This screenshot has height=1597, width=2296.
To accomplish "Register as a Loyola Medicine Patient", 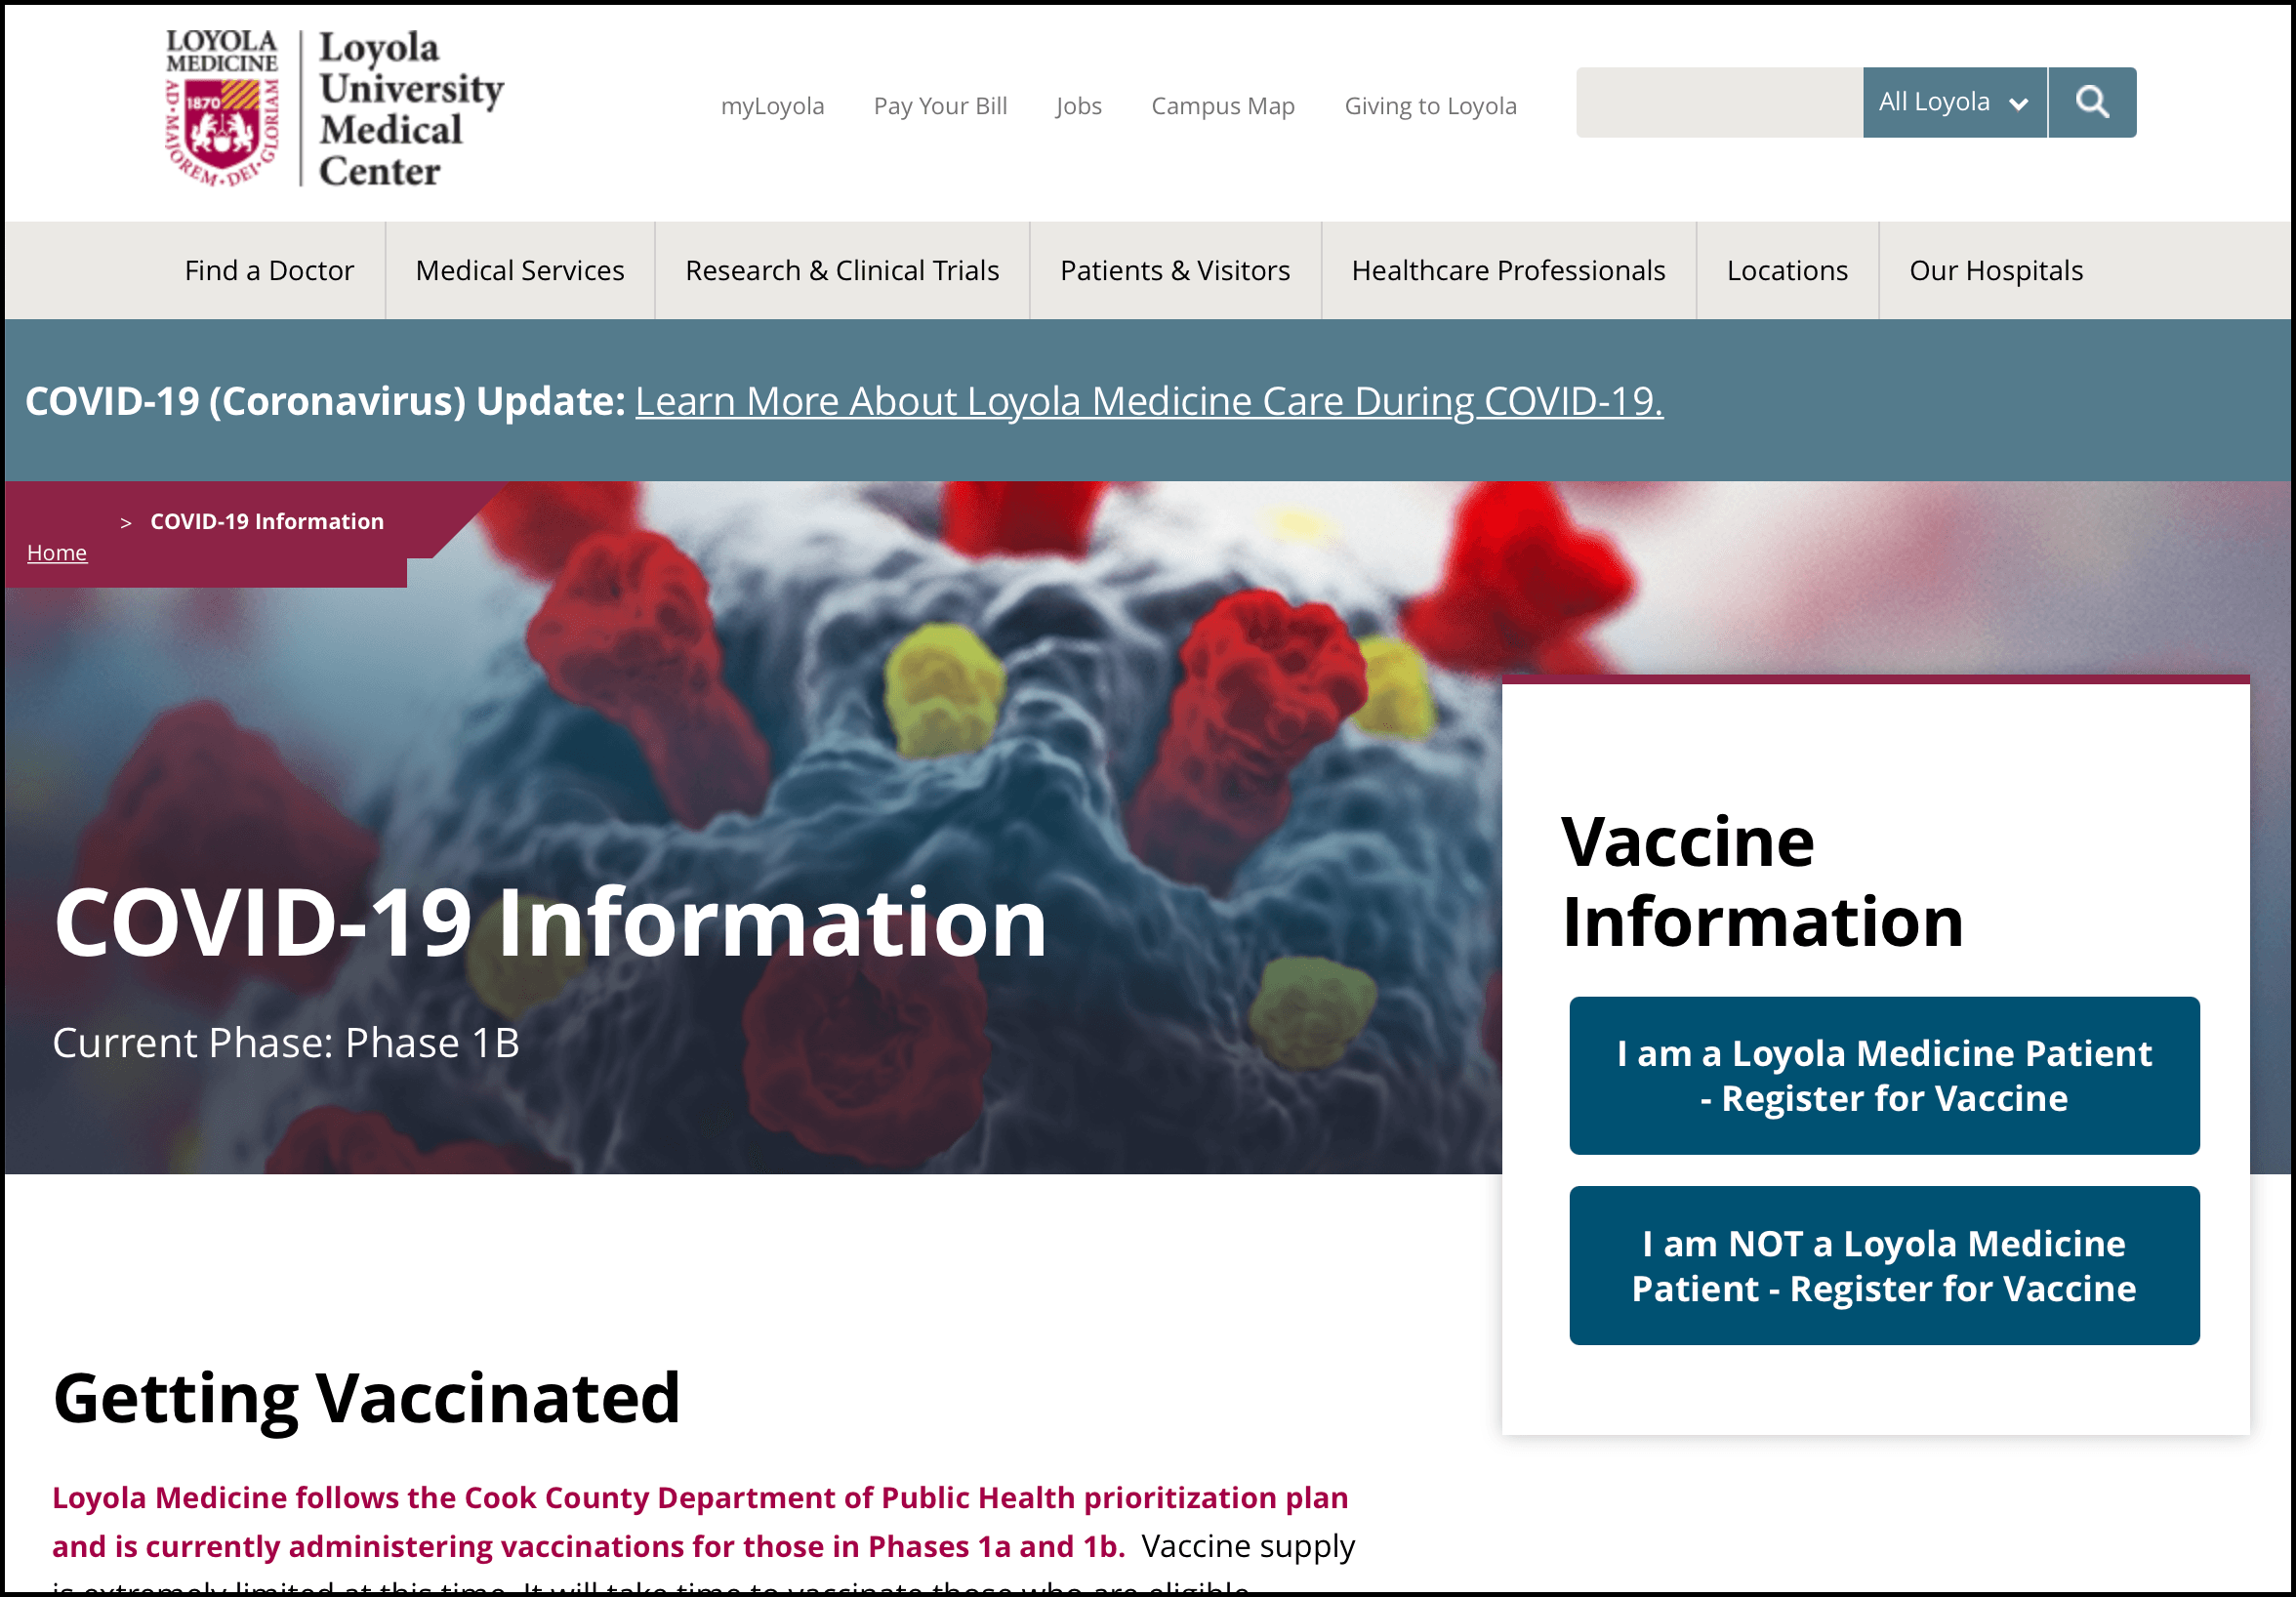I will tap(1884, 1076).
